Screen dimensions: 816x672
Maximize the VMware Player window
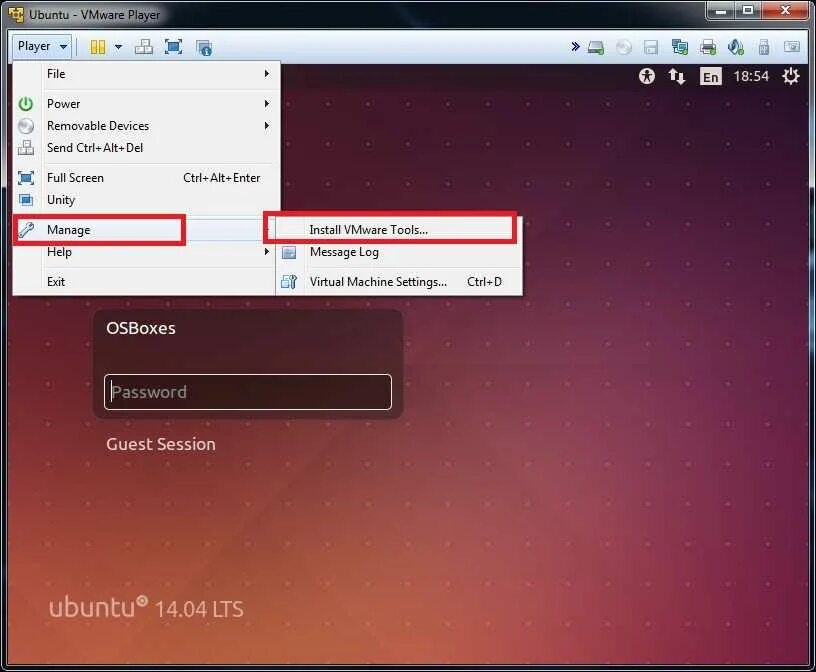tap(748, 10)
